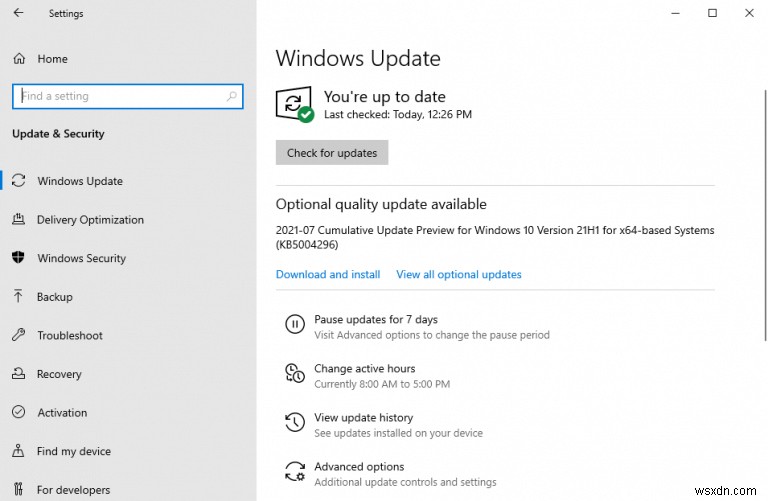The height and width of the screenshot is (501, 768).
Task: Click the clock icon for Change active hours
Action: tap(295, 373)
